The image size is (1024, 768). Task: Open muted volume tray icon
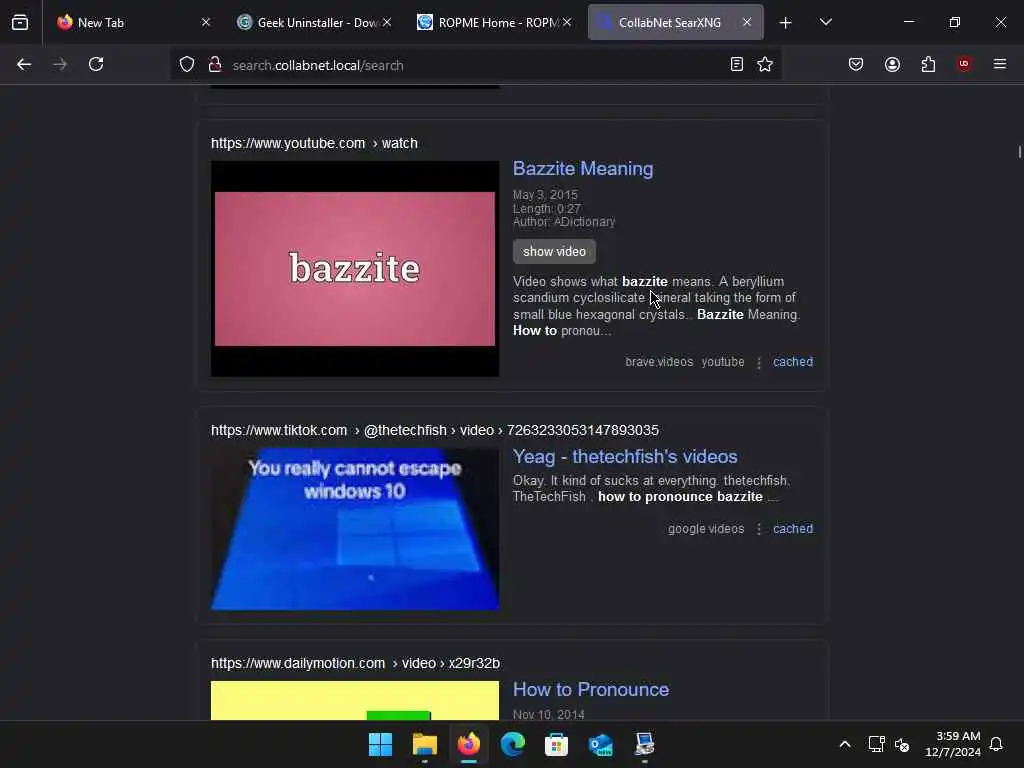pos(902,744)
